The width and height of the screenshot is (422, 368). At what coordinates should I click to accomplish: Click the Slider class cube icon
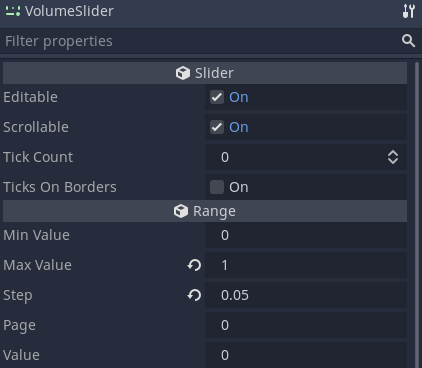coord(183,73)
